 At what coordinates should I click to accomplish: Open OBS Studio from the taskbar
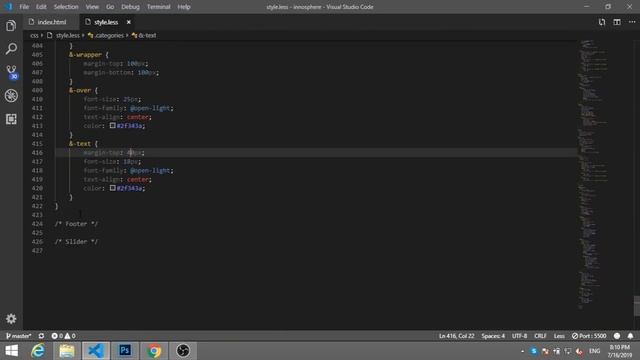183,351
